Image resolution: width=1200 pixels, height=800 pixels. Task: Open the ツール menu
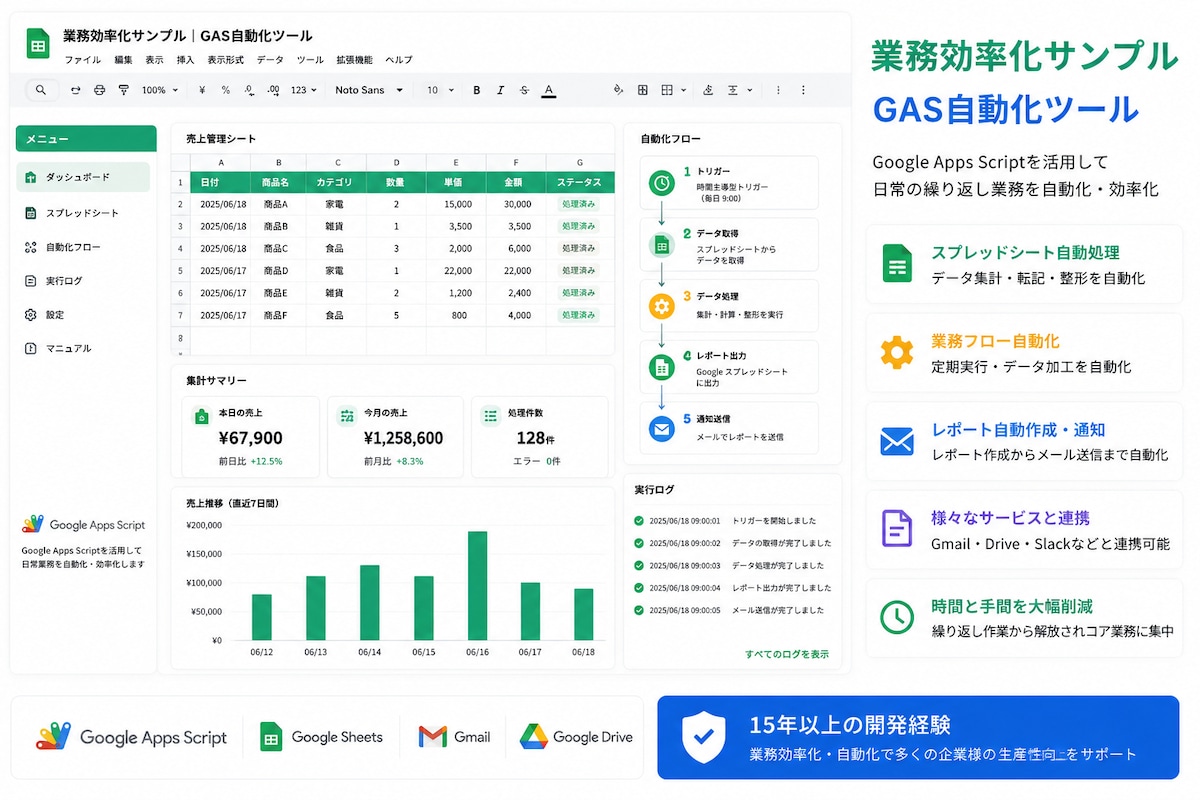310,60
